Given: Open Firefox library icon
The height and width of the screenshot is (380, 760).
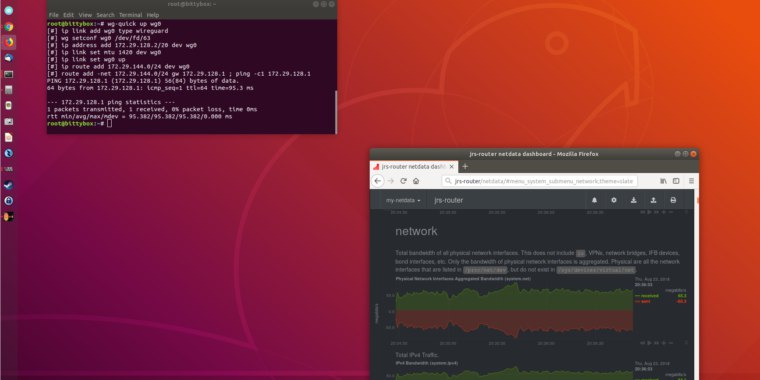Looking at the screenshot, I should (x=663, y=181).
